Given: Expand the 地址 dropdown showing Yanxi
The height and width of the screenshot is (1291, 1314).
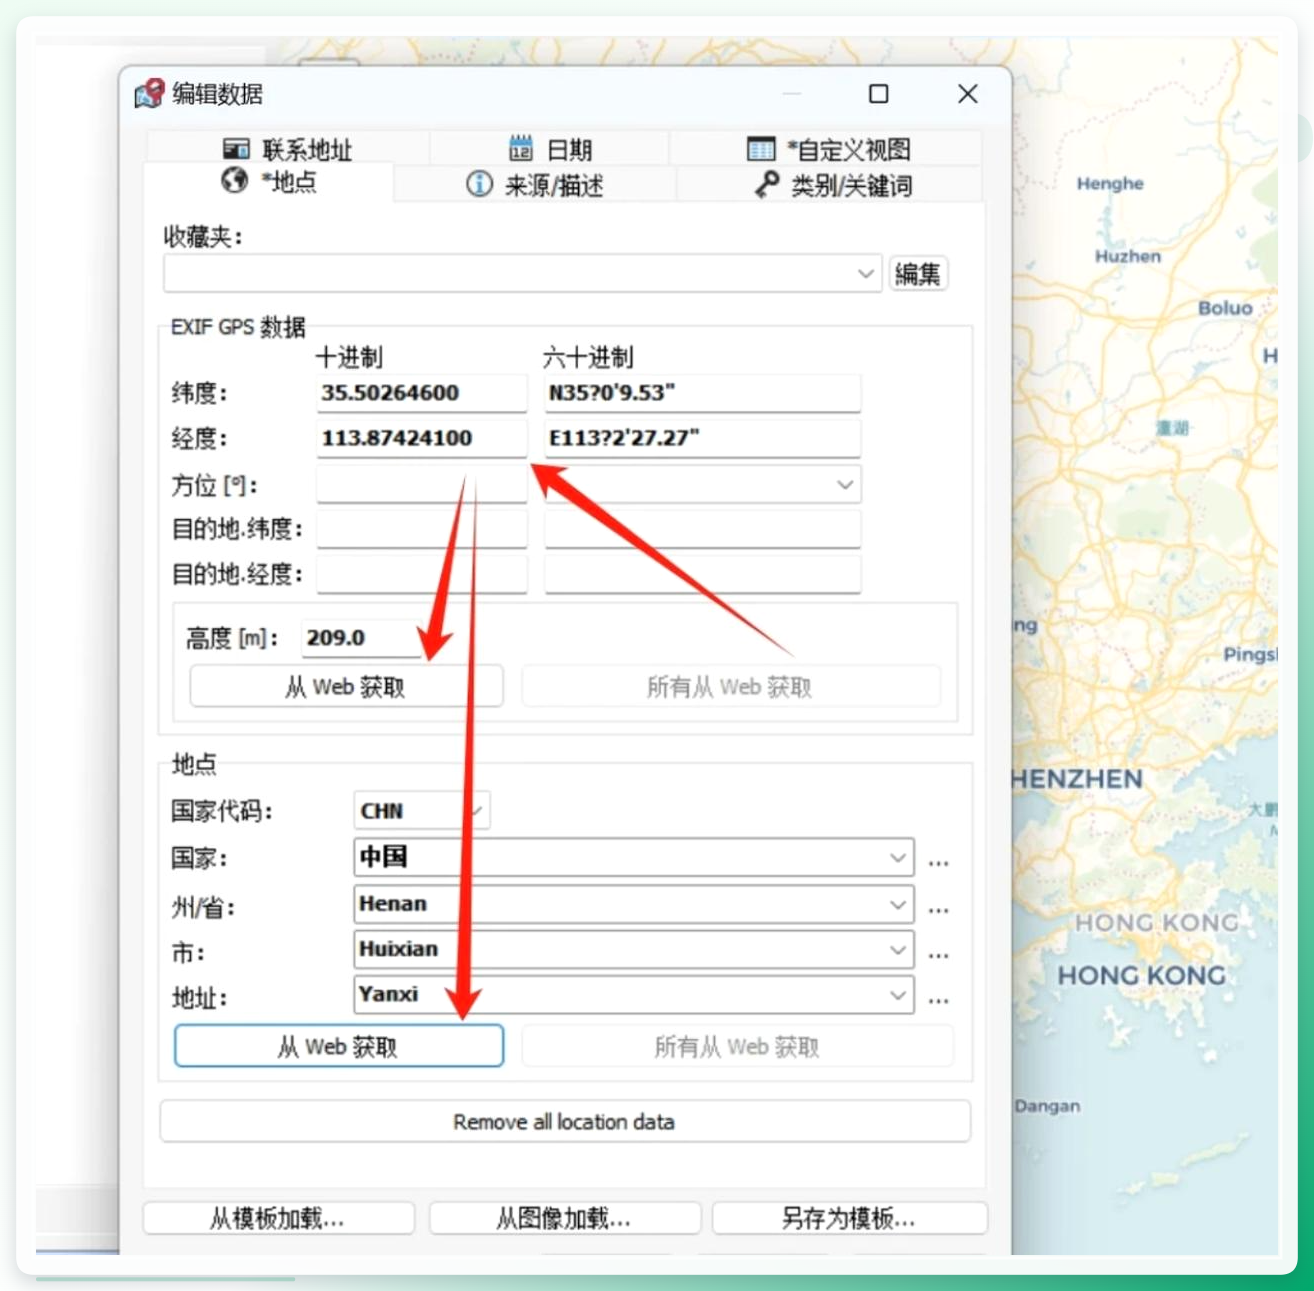Looking at the screenshot, I should click(x=897, y=995).
